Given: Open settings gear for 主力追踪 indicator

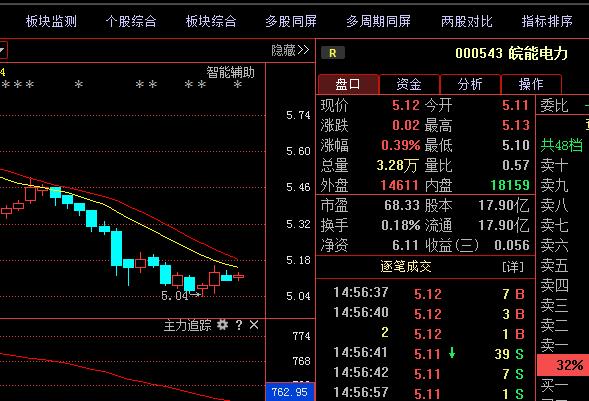Looking at the screenshot, I should (x=222, y=325).
